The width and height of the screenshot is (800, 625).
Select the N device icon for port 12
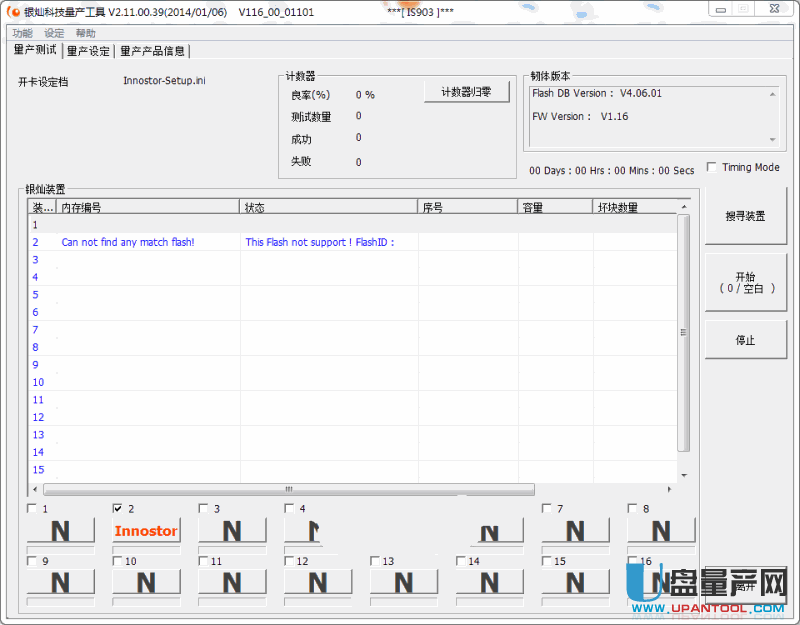[317, 582]
